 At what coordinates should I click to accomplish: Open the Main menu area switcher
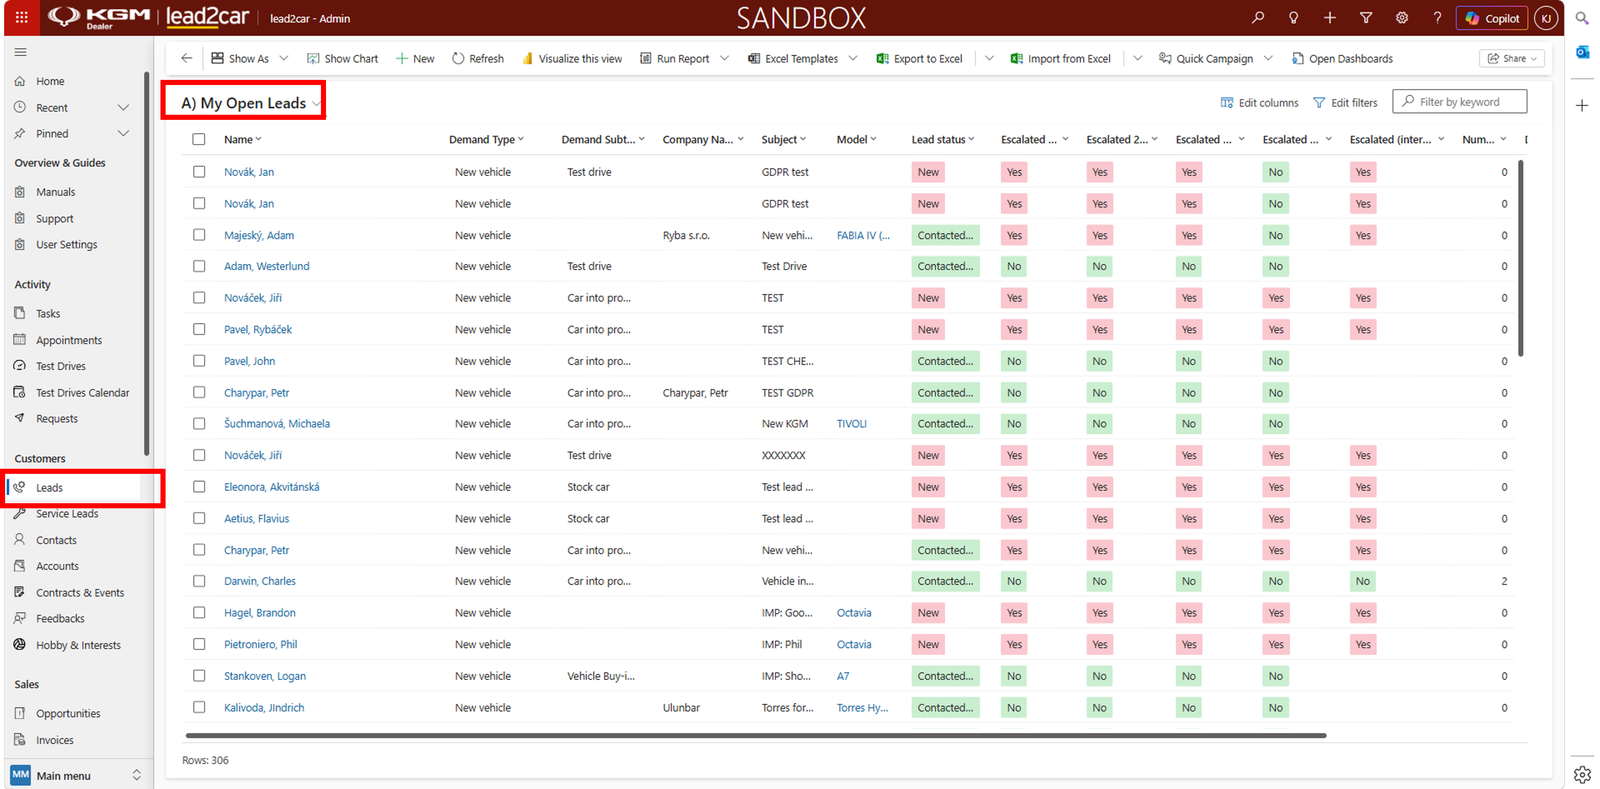77,775
